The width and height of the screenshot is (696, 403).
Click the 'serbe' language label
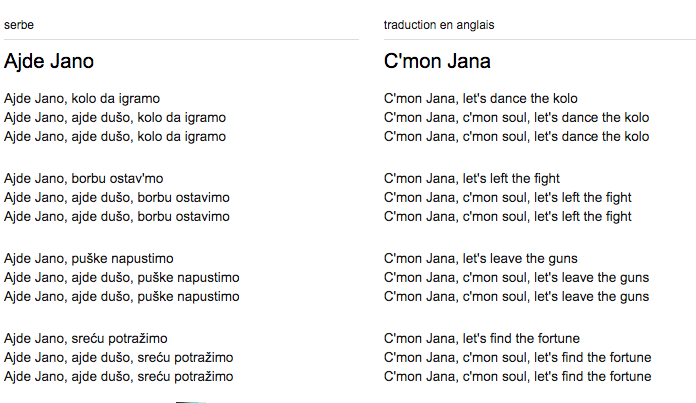[19, 25]
